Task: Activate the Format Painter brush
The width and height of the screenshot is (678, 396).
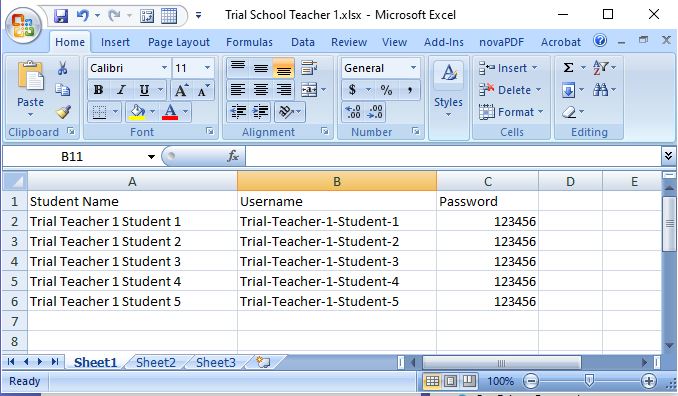Action: point(63,112)
